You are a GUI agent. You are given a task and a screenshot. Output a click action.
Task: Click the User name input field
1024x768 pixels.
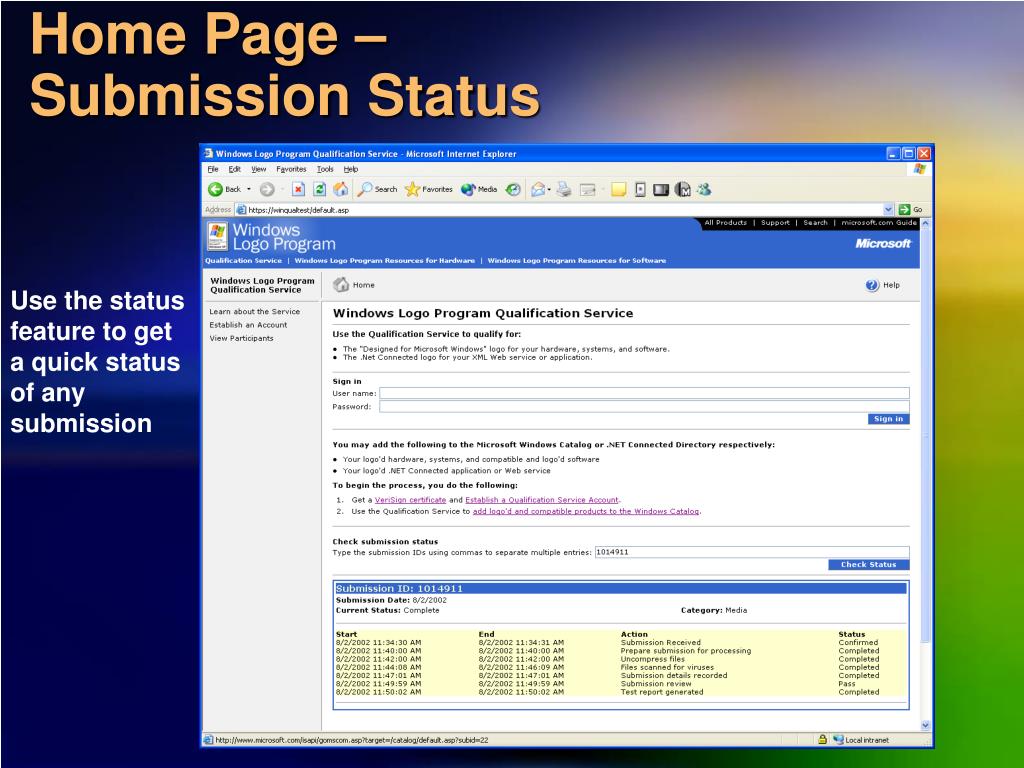[644, 393]
